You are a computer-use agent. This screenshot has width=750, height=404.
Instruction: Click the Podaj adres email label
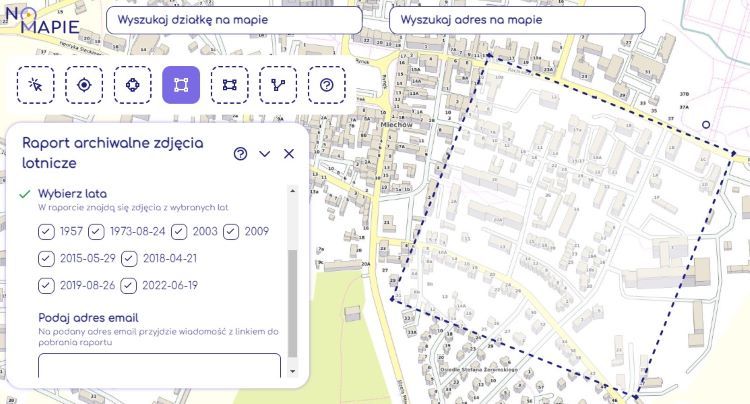88,317
